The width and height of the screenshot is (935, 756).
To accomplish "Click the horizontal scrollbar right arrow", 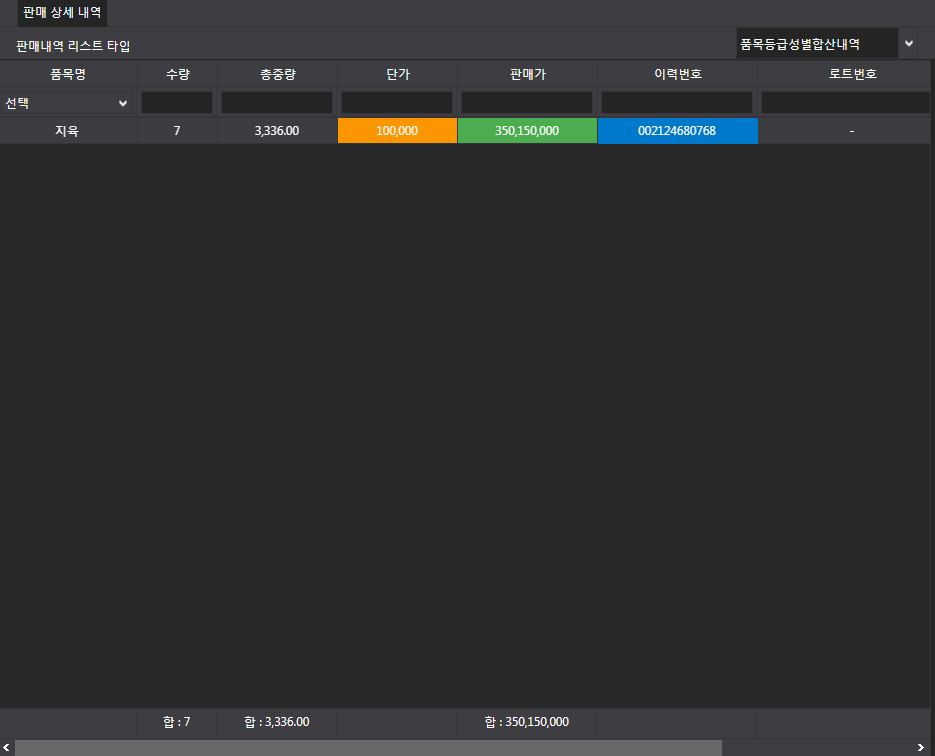I will [921, 748].
